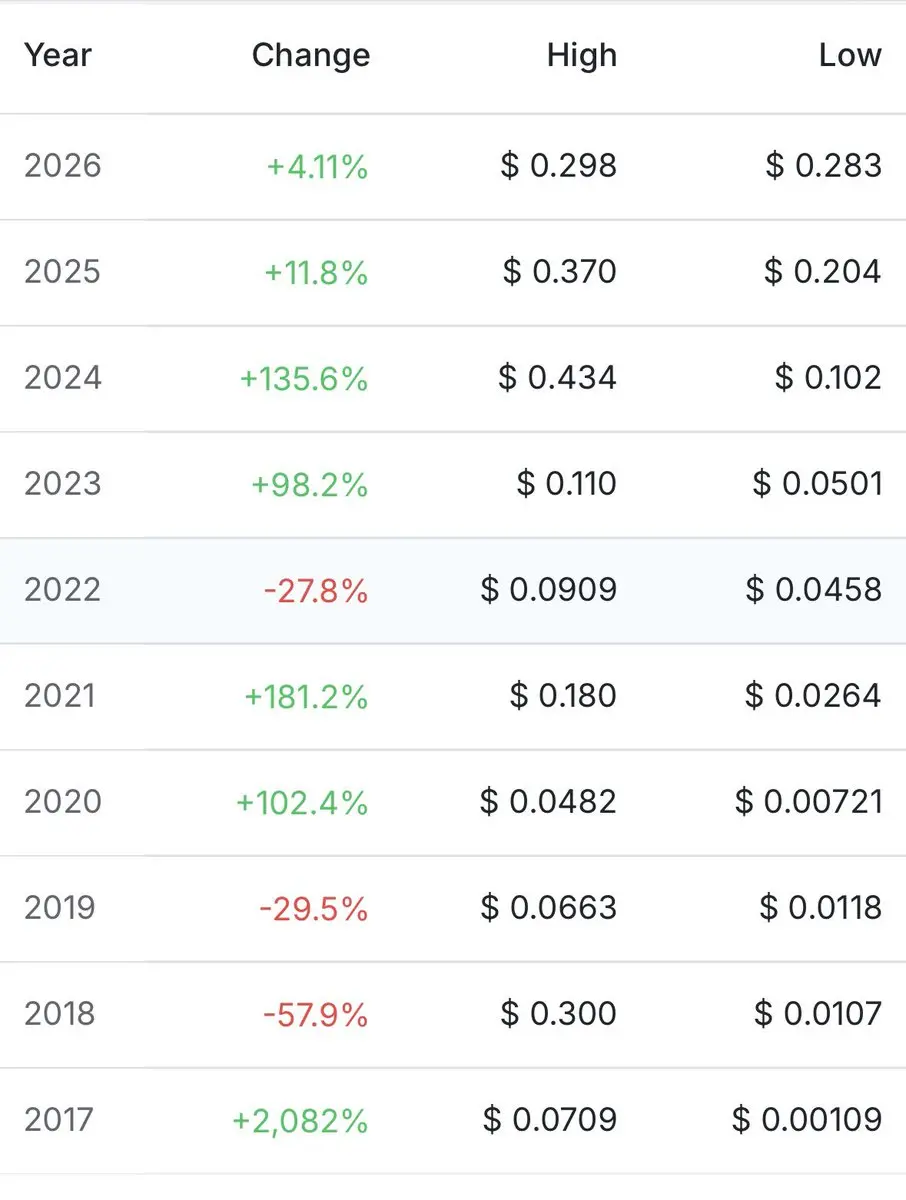The width and height of the screenshot is (906, 1200).
Task: Select the 2024 high value $ 0.434
Action: (557, 378)
